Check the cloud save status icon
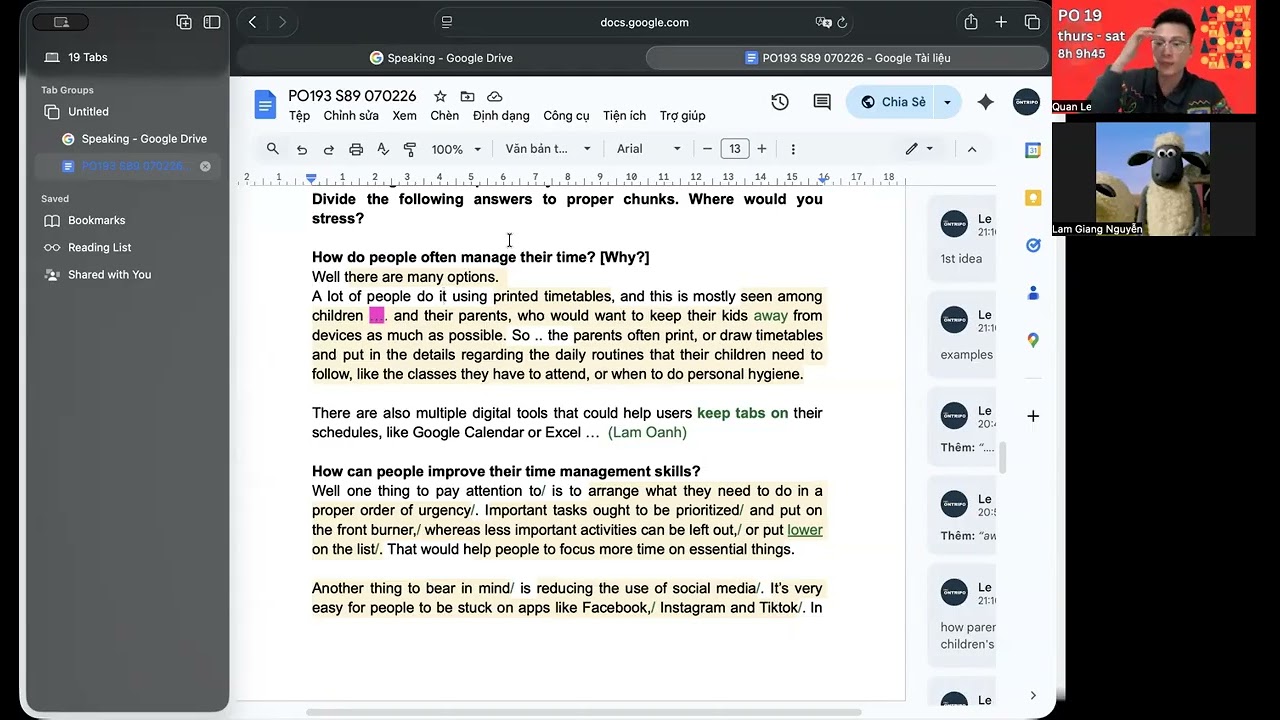This screenshot has height=720, width=1280. click(494, 96)
